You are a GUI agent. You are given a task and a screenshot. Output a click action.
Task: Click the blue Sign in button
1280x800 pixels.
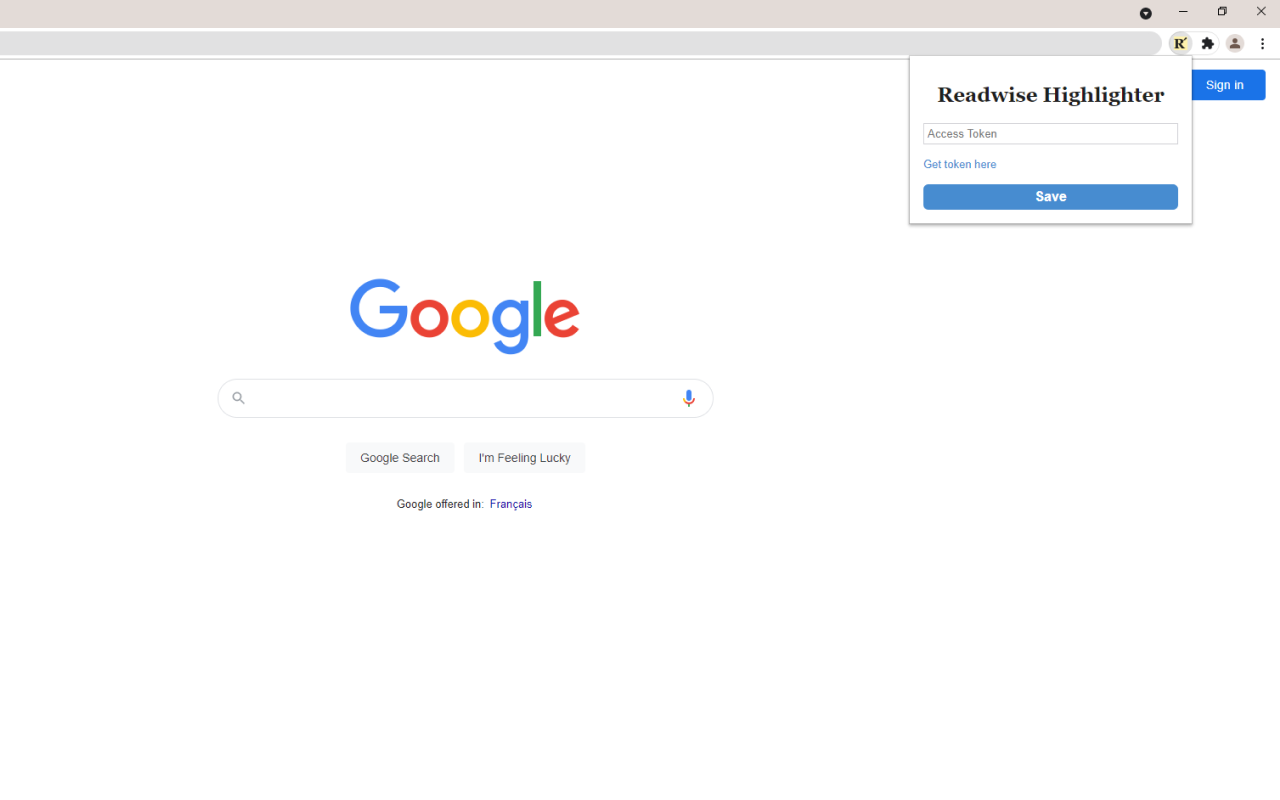point(1225,85)
